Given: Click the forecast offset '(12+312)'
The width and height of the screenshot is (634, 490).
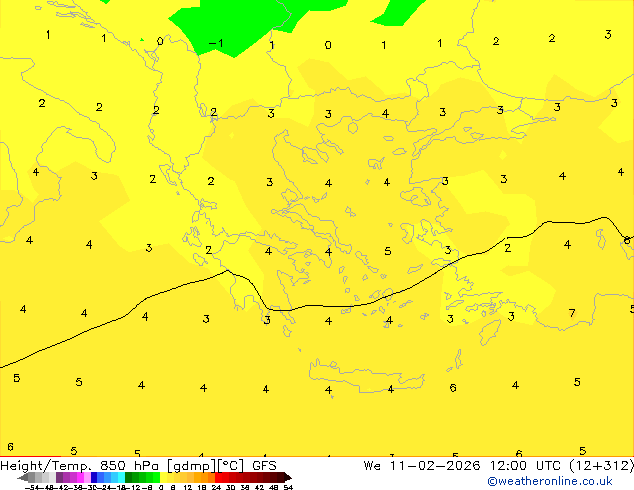Looking at the screenshot, I should (x=602, y=465).
